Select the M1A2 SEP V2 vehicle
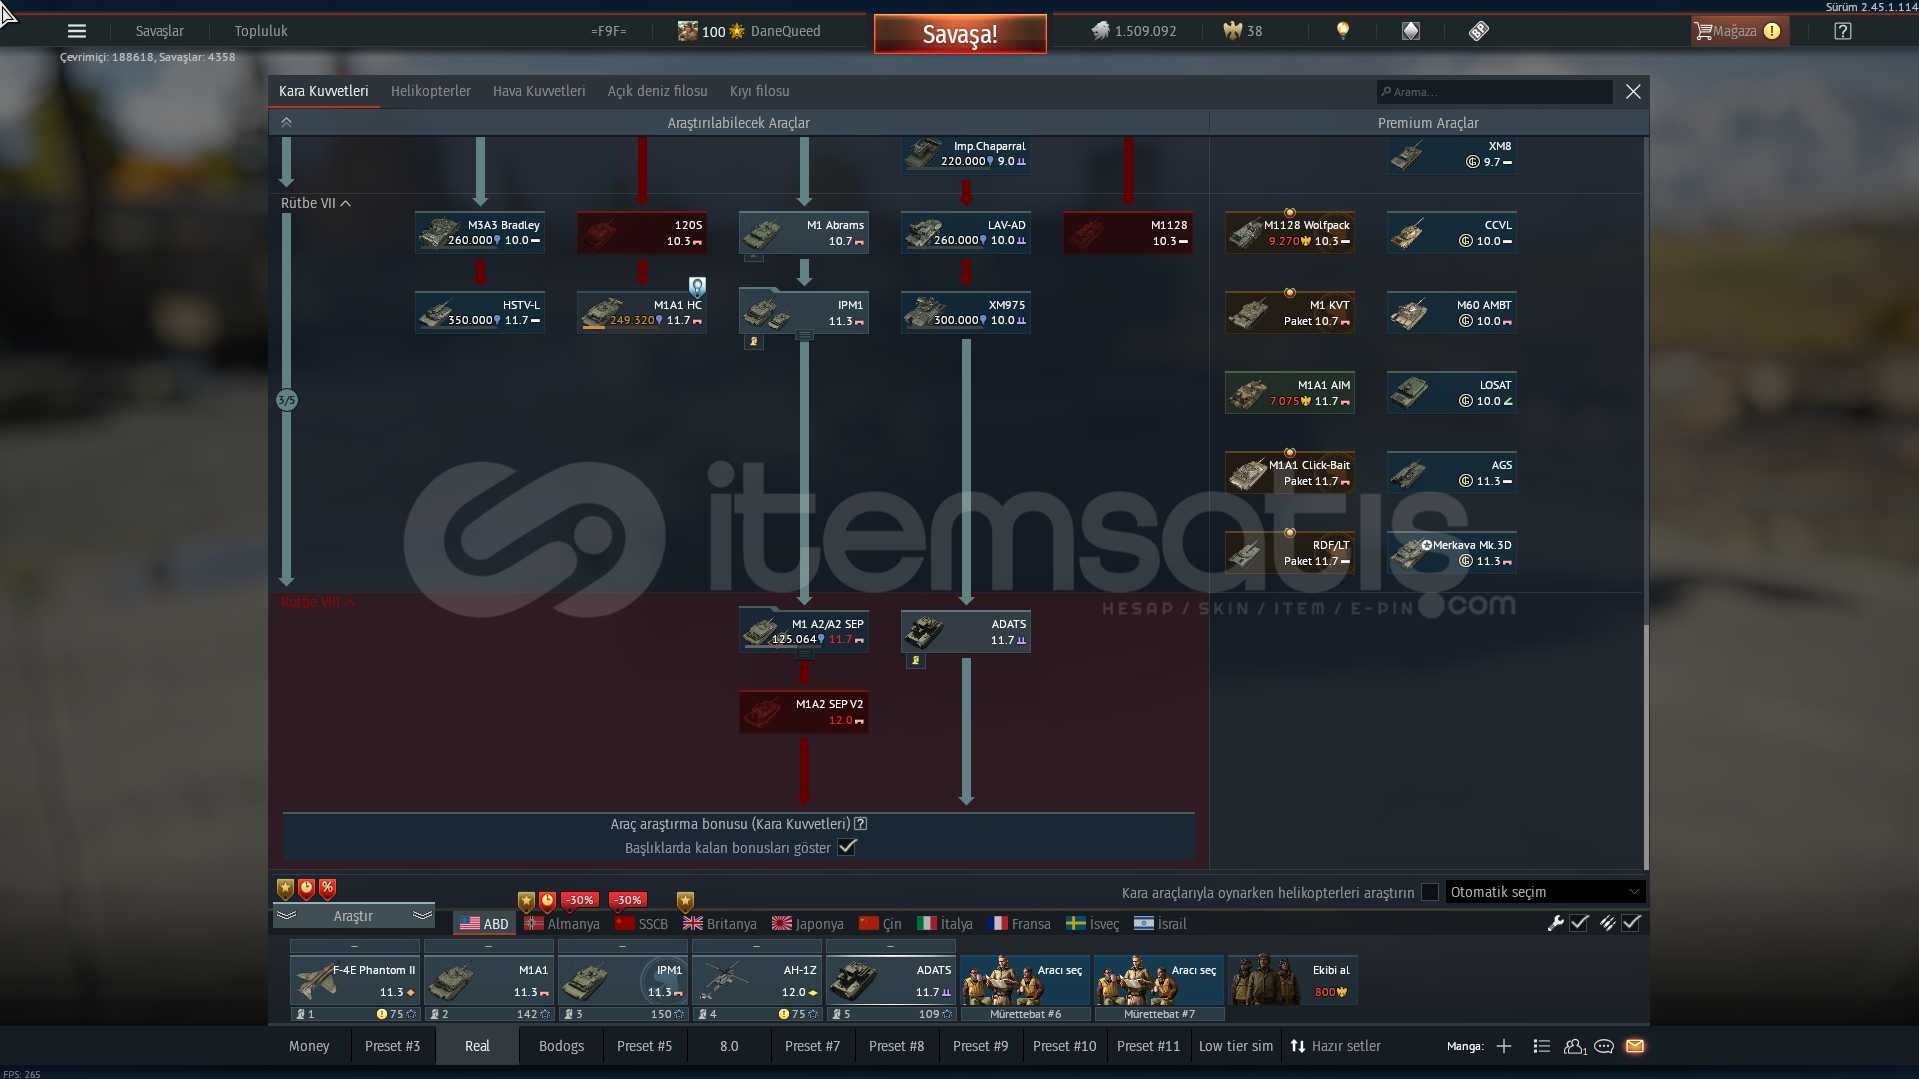The image size is (1919, 1079). coord(804,712)
